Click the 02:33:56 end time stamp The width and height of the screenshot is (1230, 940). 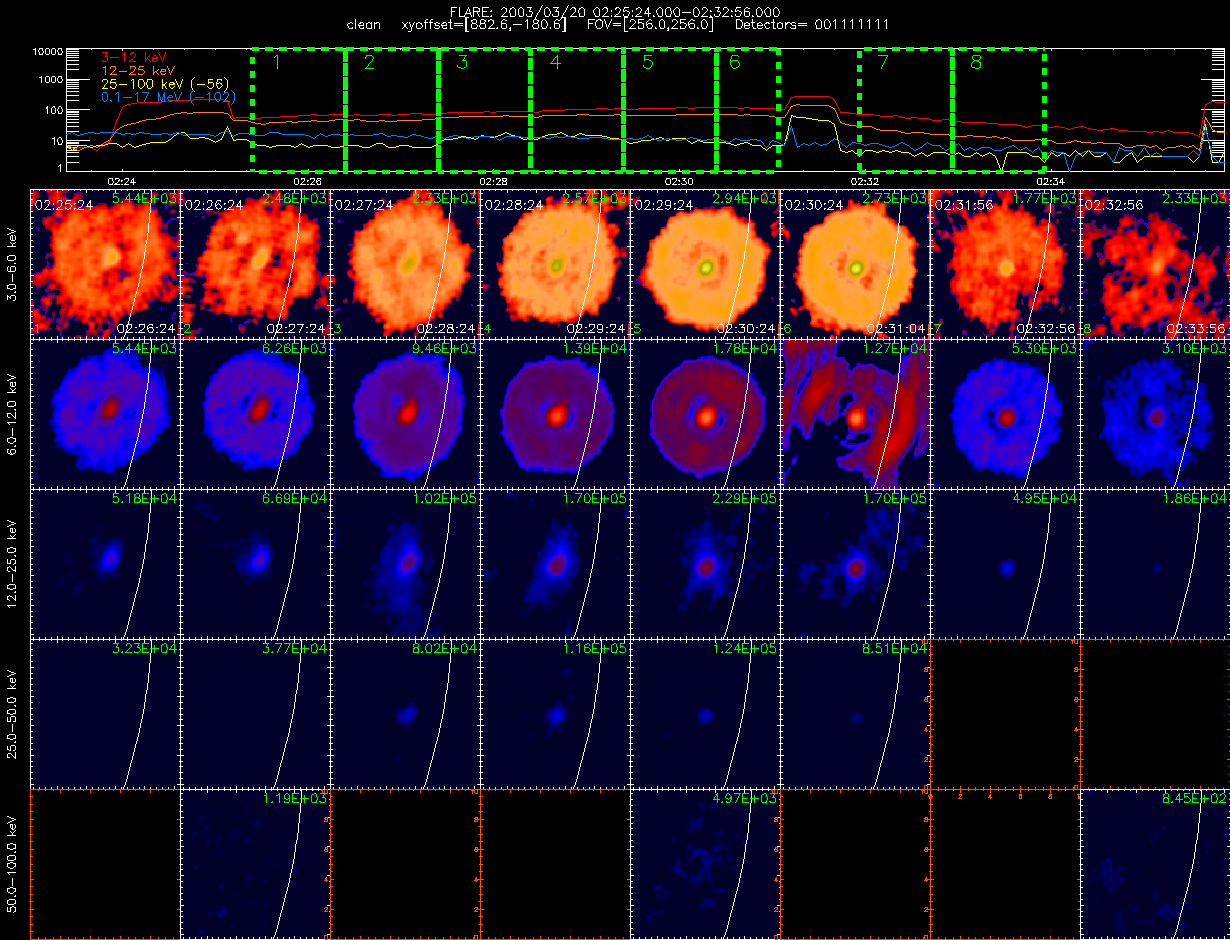[1197, 328]
